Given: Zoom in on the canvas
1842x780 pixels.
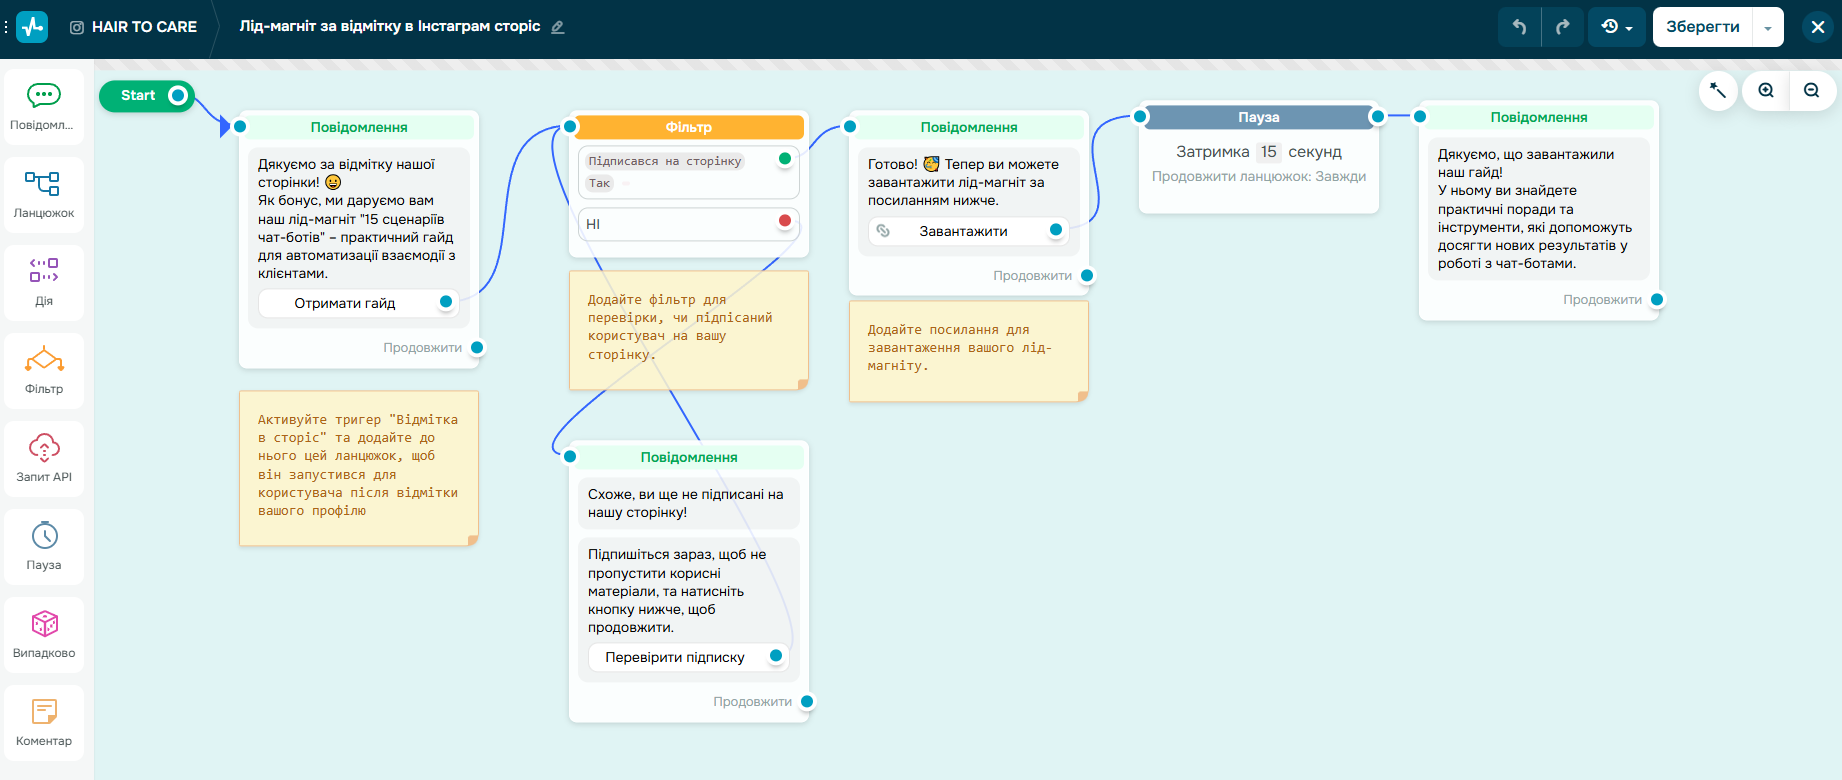Looking at the screenshot, I should click(1766, 91).
